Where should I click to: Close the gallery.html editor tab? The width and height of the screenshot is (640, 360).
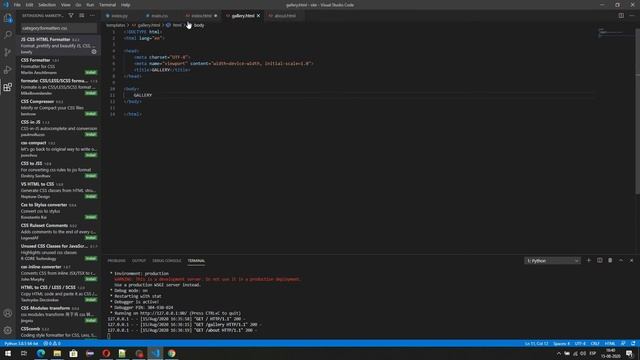[x=258, y=16]
